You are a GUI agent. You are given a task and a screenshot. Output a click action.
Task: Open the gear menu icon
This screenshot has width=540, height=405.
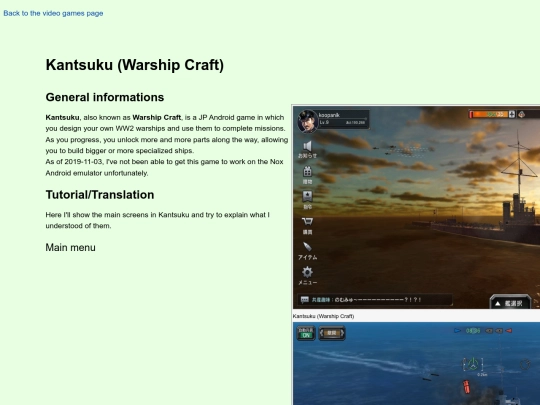tap(307, 272)
